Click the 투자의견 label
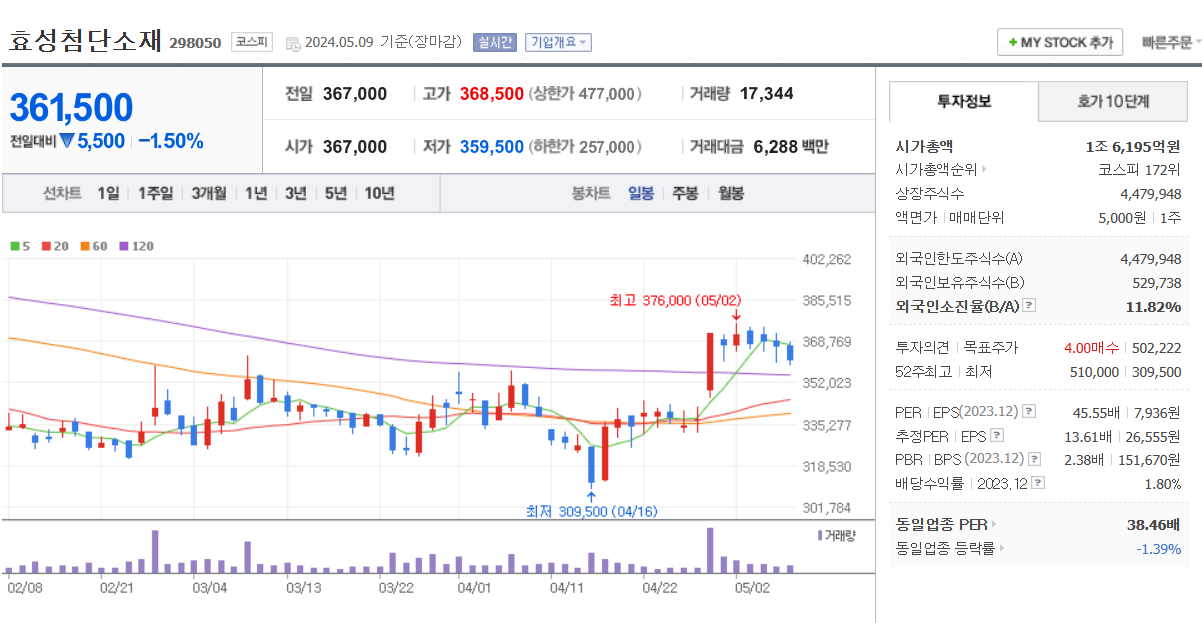1202x623 pixels. coord(921,347)
